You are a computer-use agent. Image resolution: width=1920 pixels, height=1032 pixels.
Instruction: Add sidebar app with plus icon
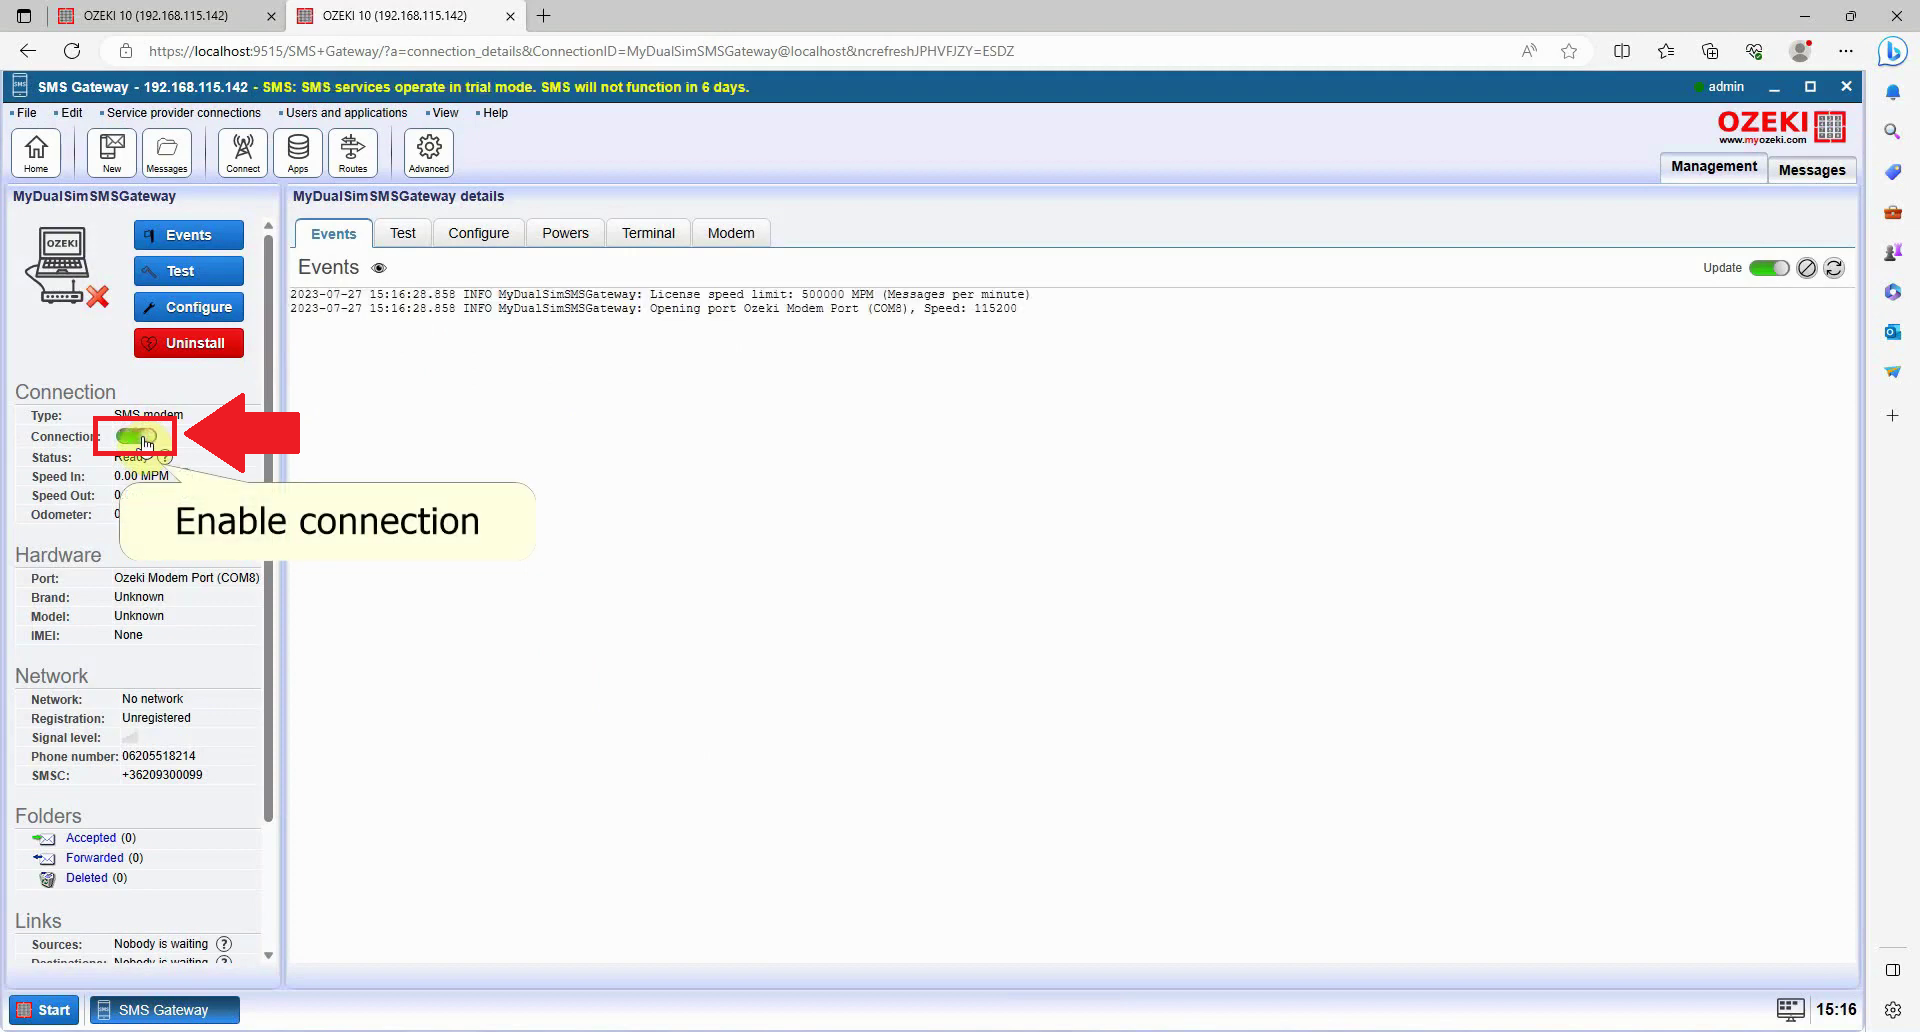click(x=1892, y=415)
